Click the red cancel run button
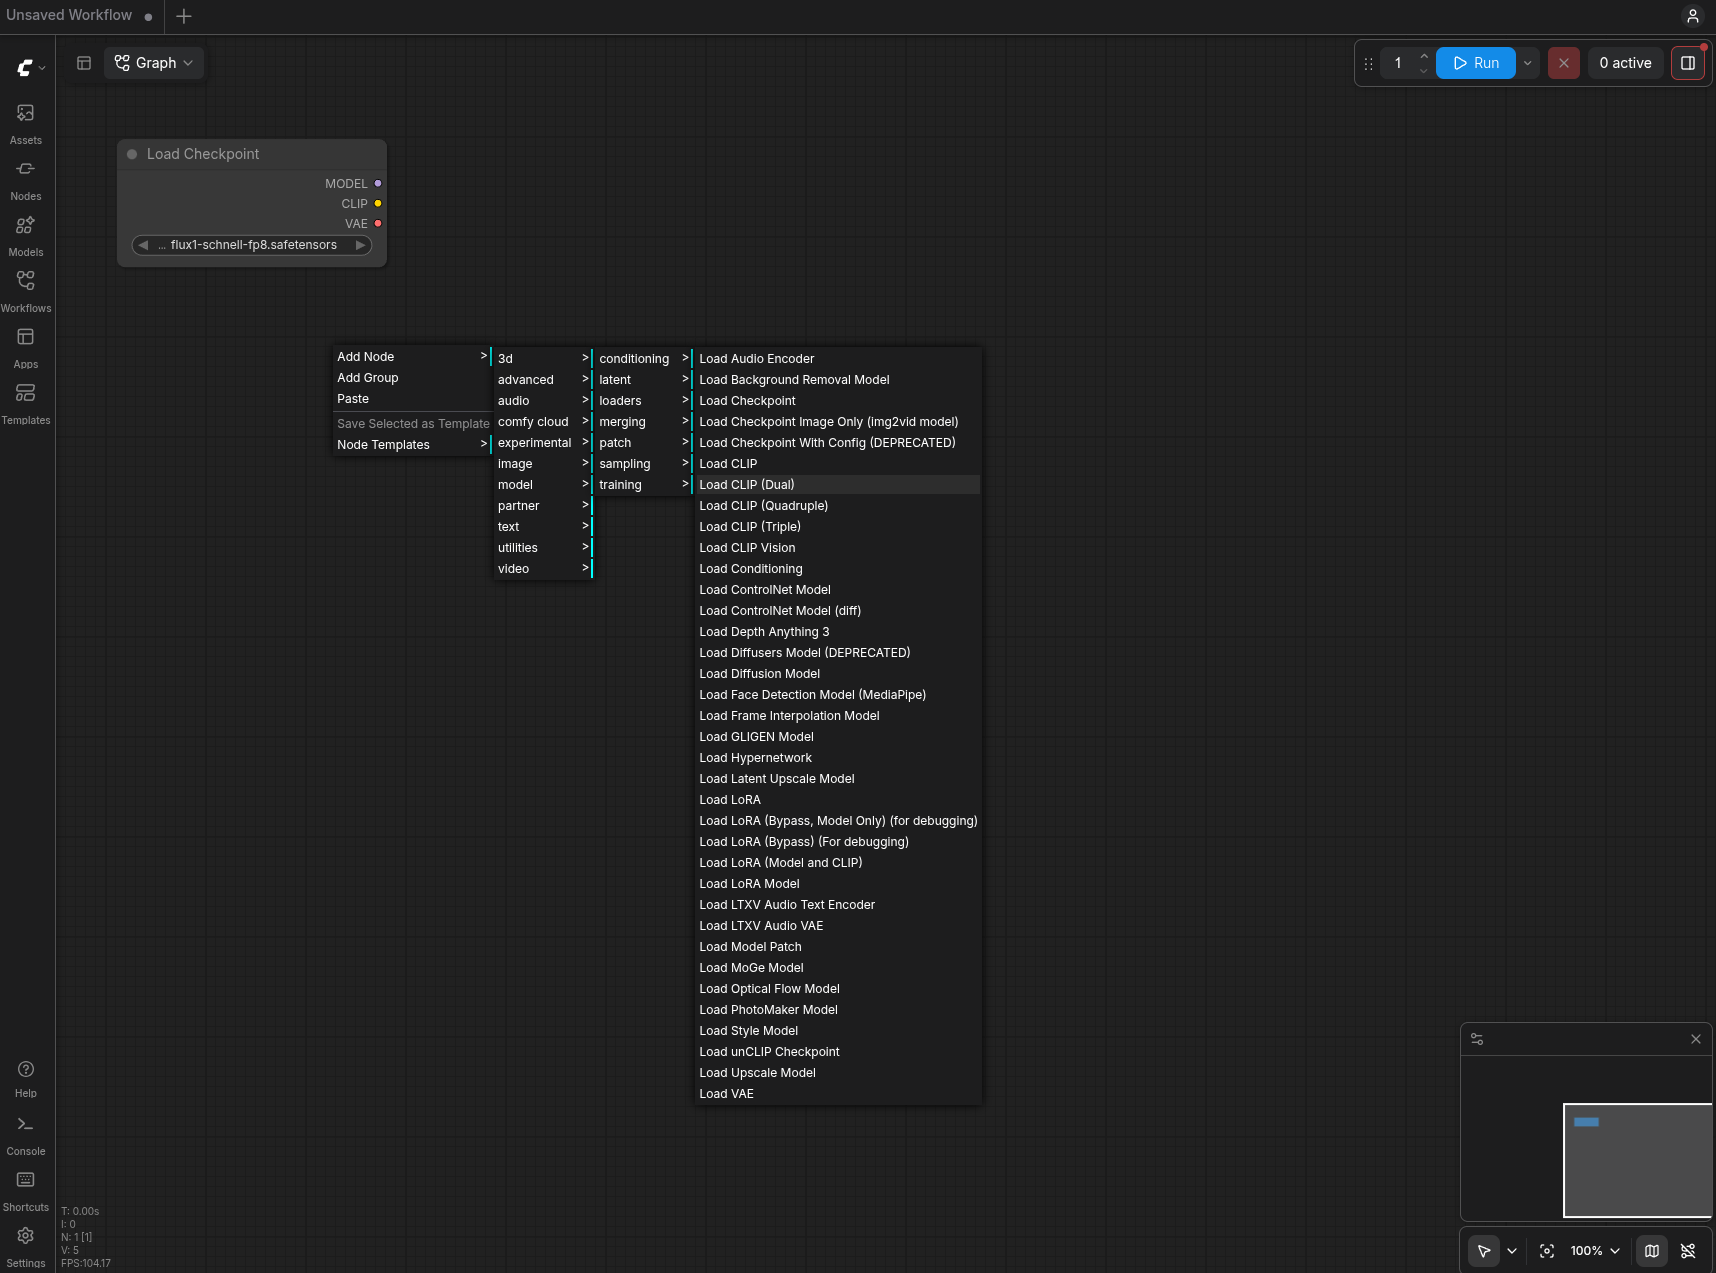1716x1273 pixels. [1564, 63]
